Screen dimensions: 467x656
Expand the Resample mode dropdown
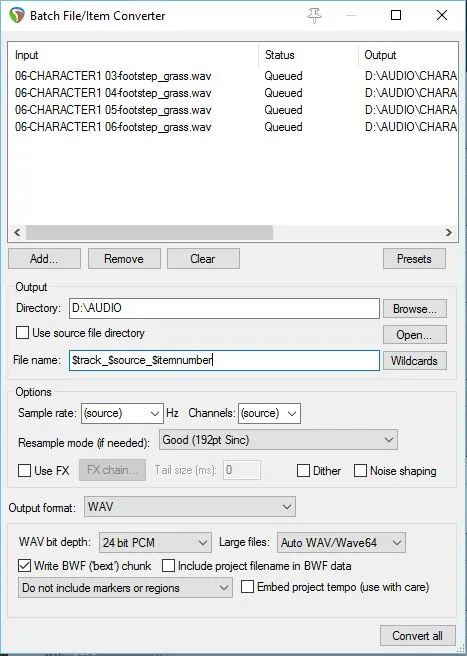(x=278, y=440)
